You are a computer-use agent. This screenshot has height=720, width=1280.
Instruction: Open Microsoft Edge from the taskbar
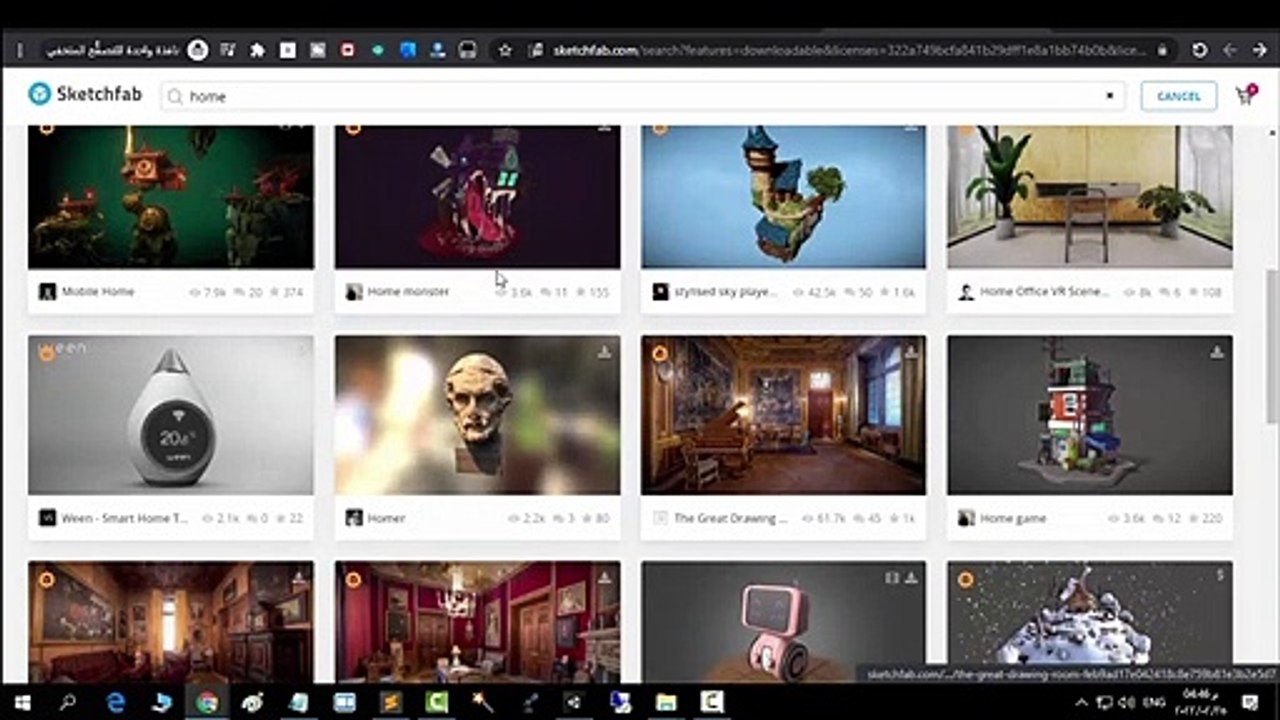coord(116,702)
